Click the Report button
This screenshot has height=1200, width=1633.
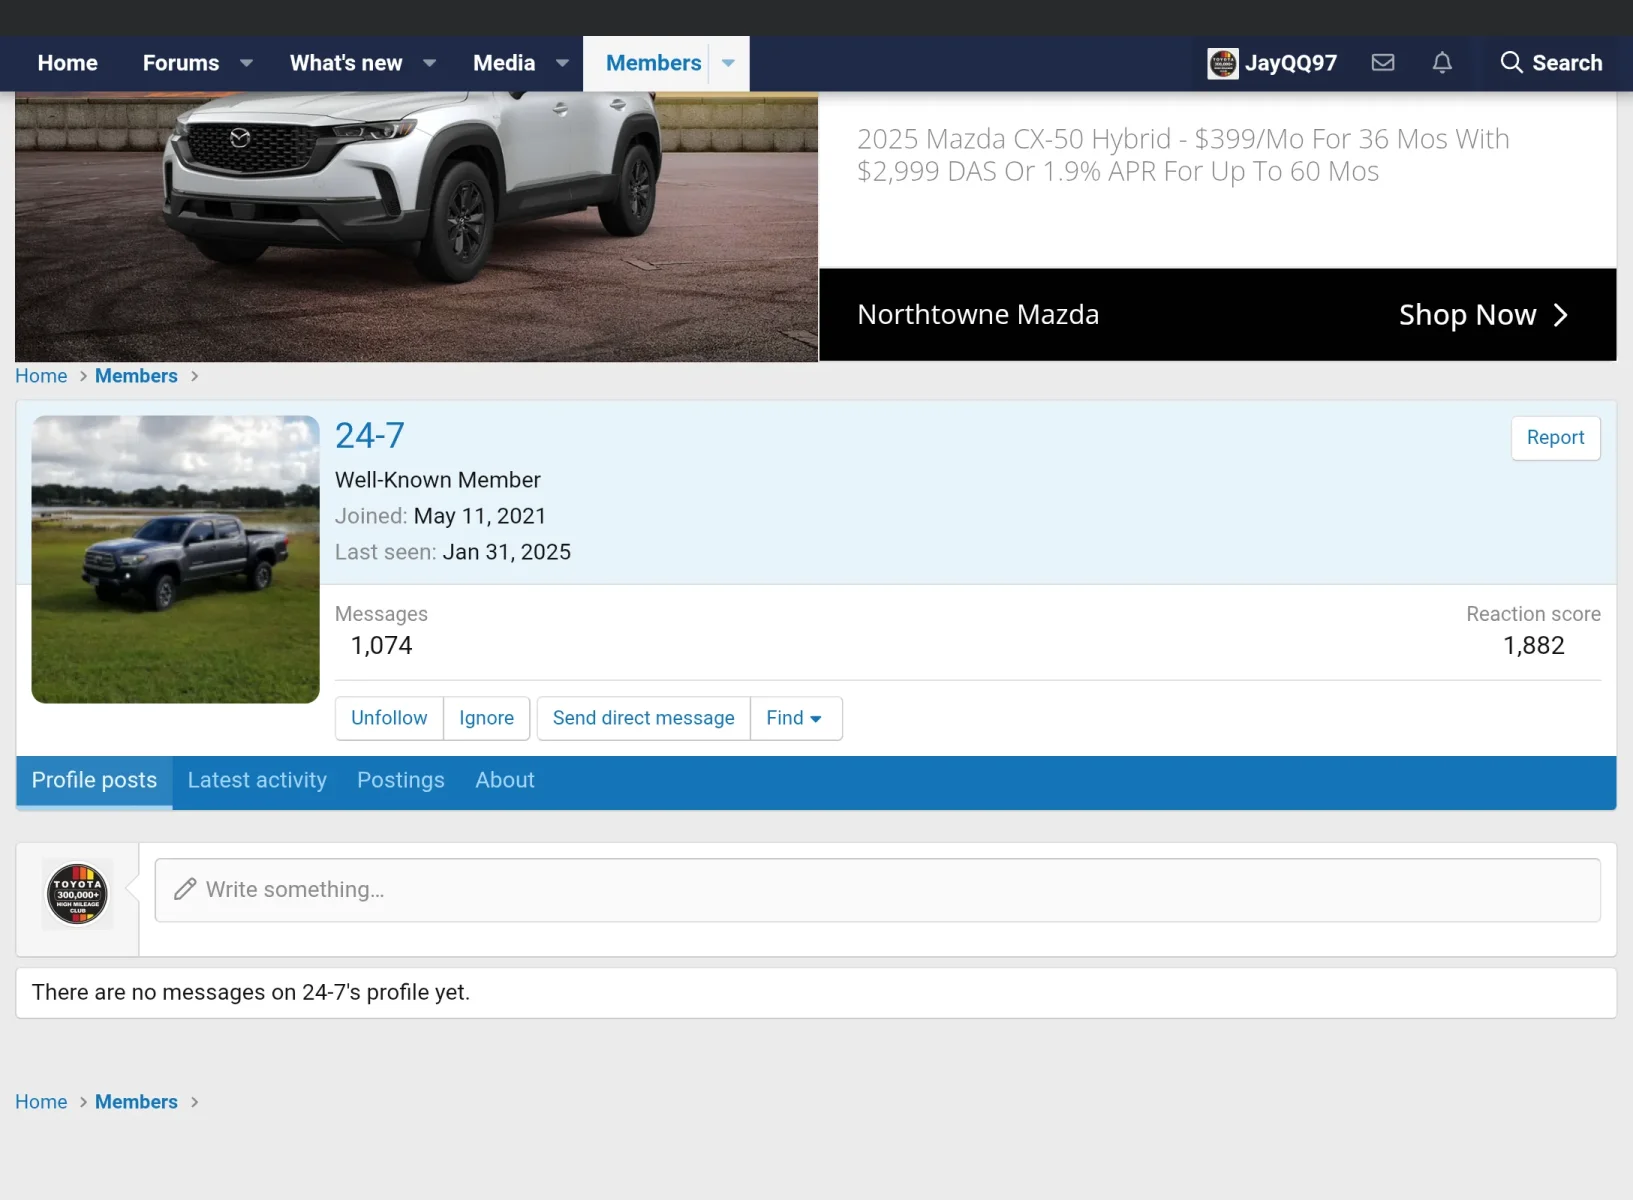tap(1555, 438)
